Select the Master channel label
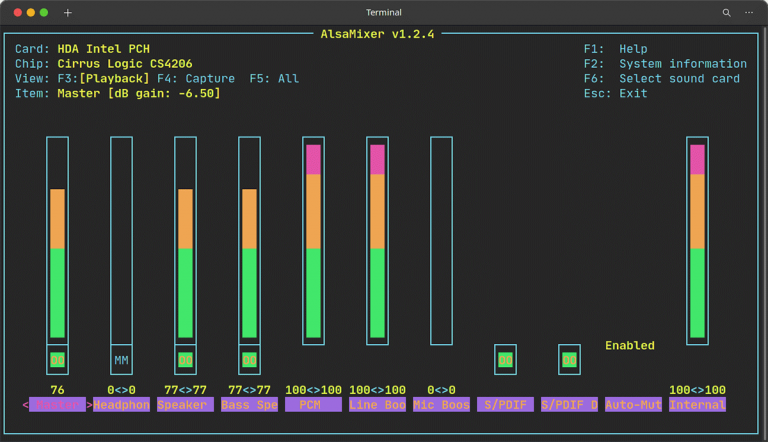The height and width of the screenshot is (442, 768). pyautogui.click(x=57, y=405)
